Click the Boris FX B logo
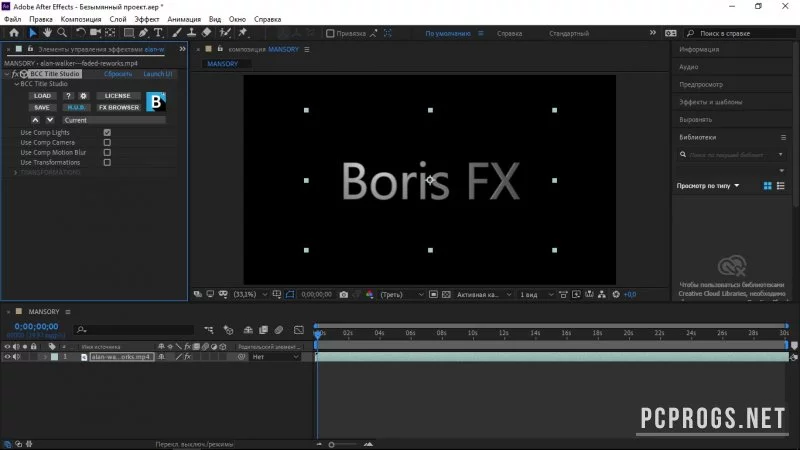 156,102
